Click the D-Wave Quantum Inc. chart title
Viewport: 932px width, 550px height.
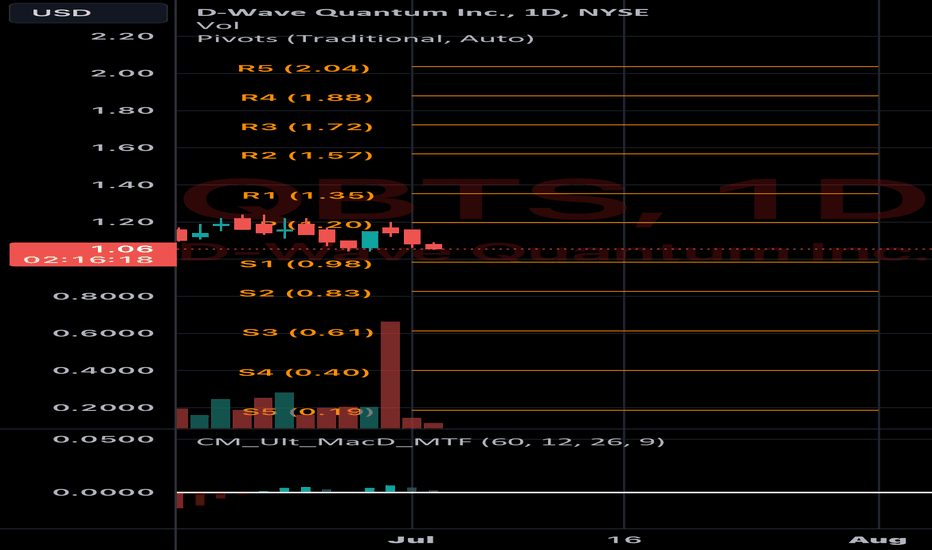coord(423,12)
